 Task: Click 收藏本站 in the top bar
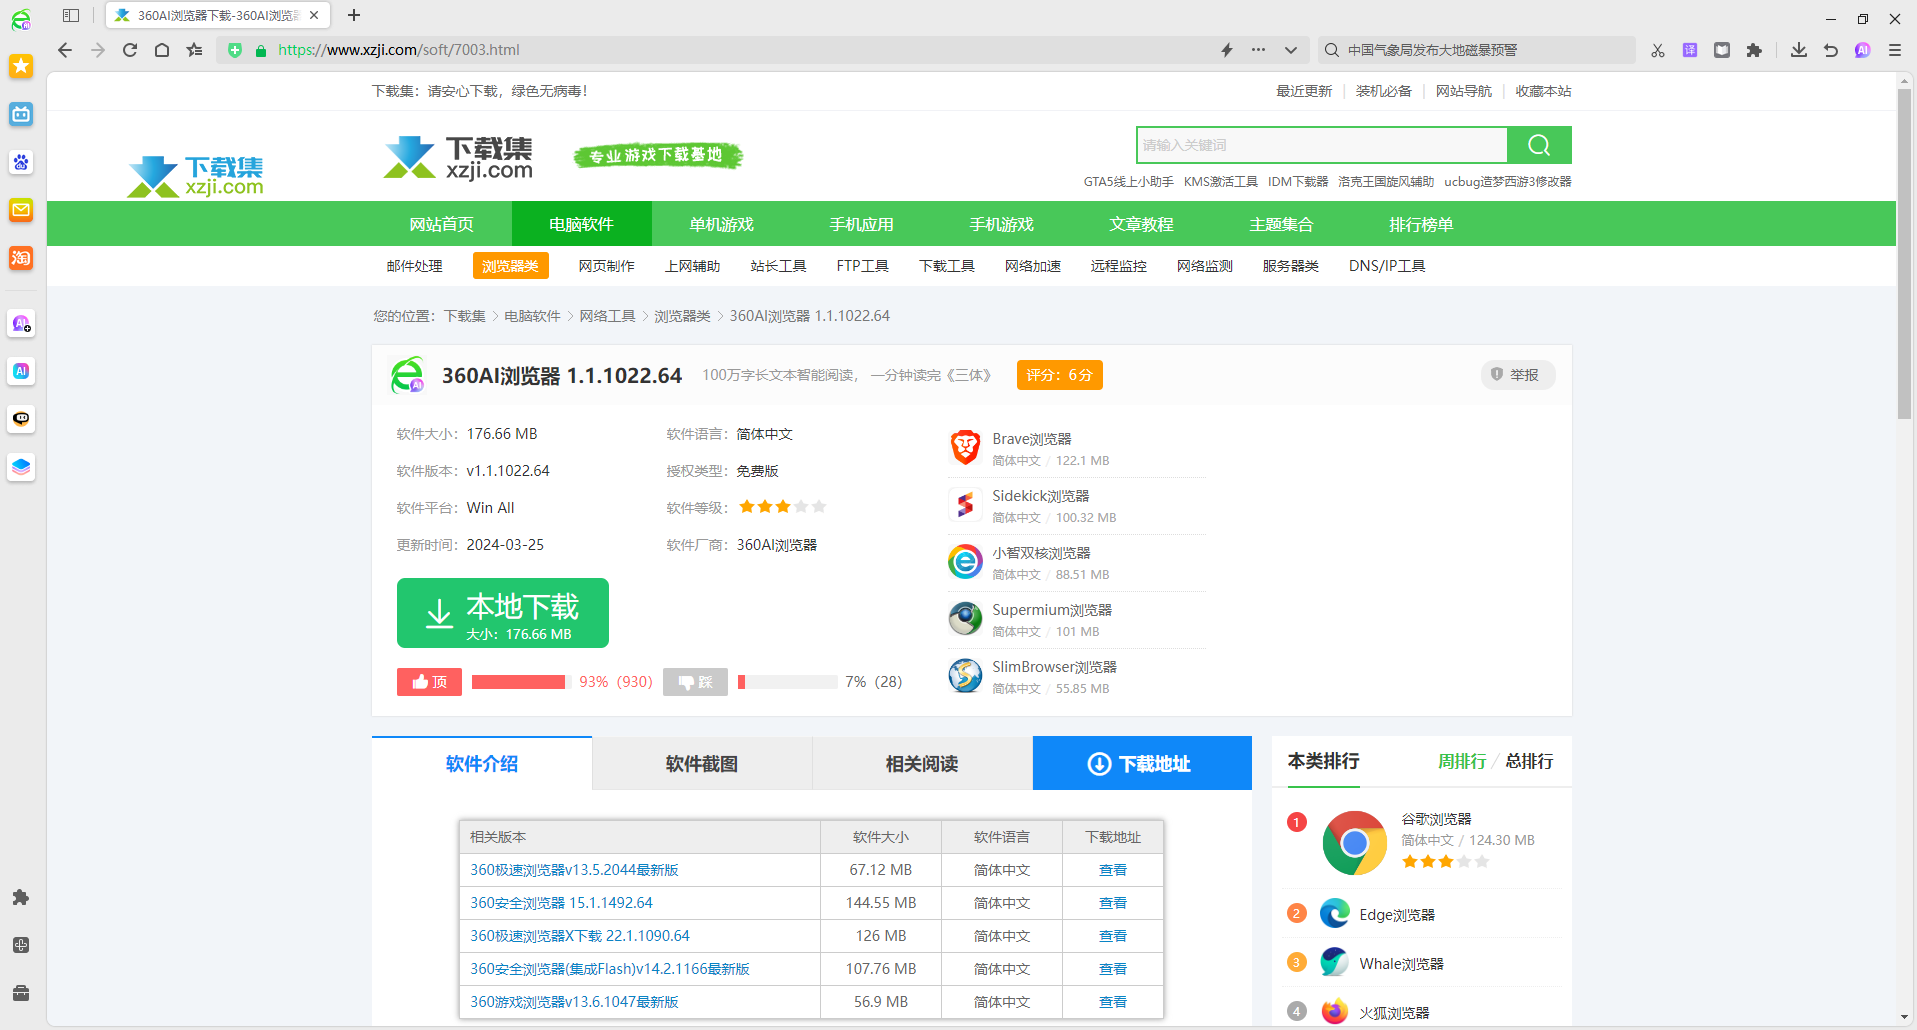tap(1543, 91)
